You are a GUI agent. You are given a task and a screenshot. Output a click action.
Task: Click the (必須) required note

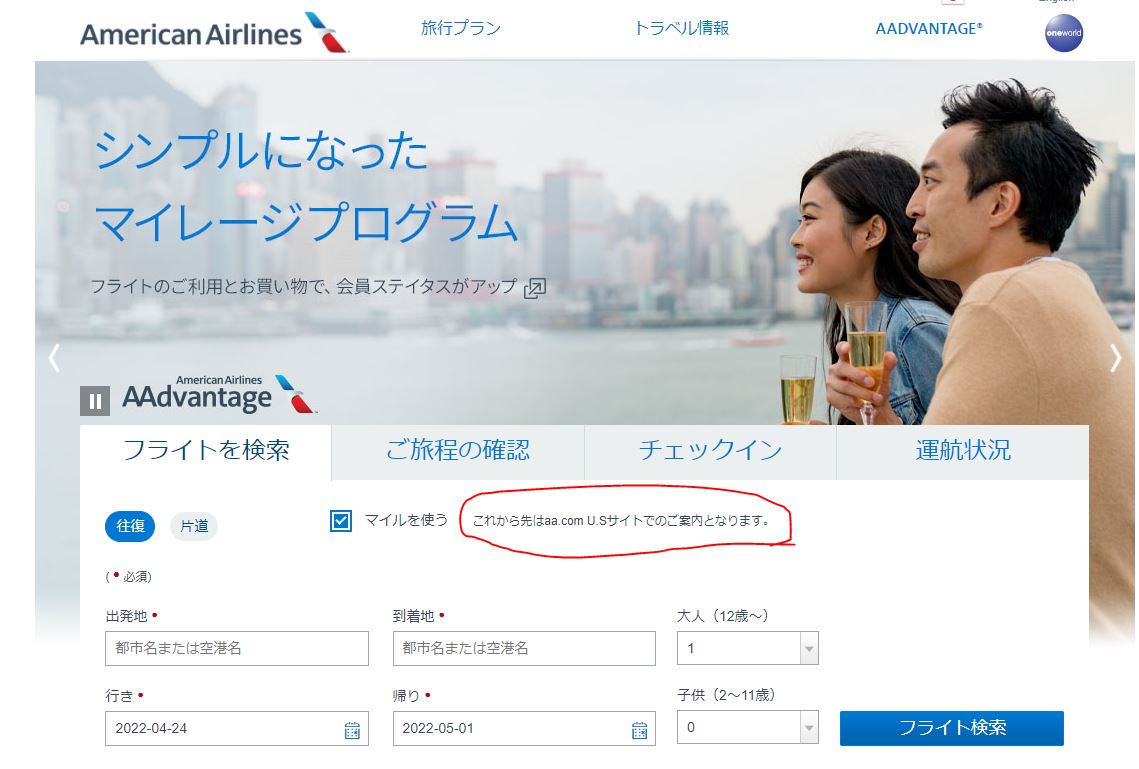pyautogui.click(x=129, y=577)
